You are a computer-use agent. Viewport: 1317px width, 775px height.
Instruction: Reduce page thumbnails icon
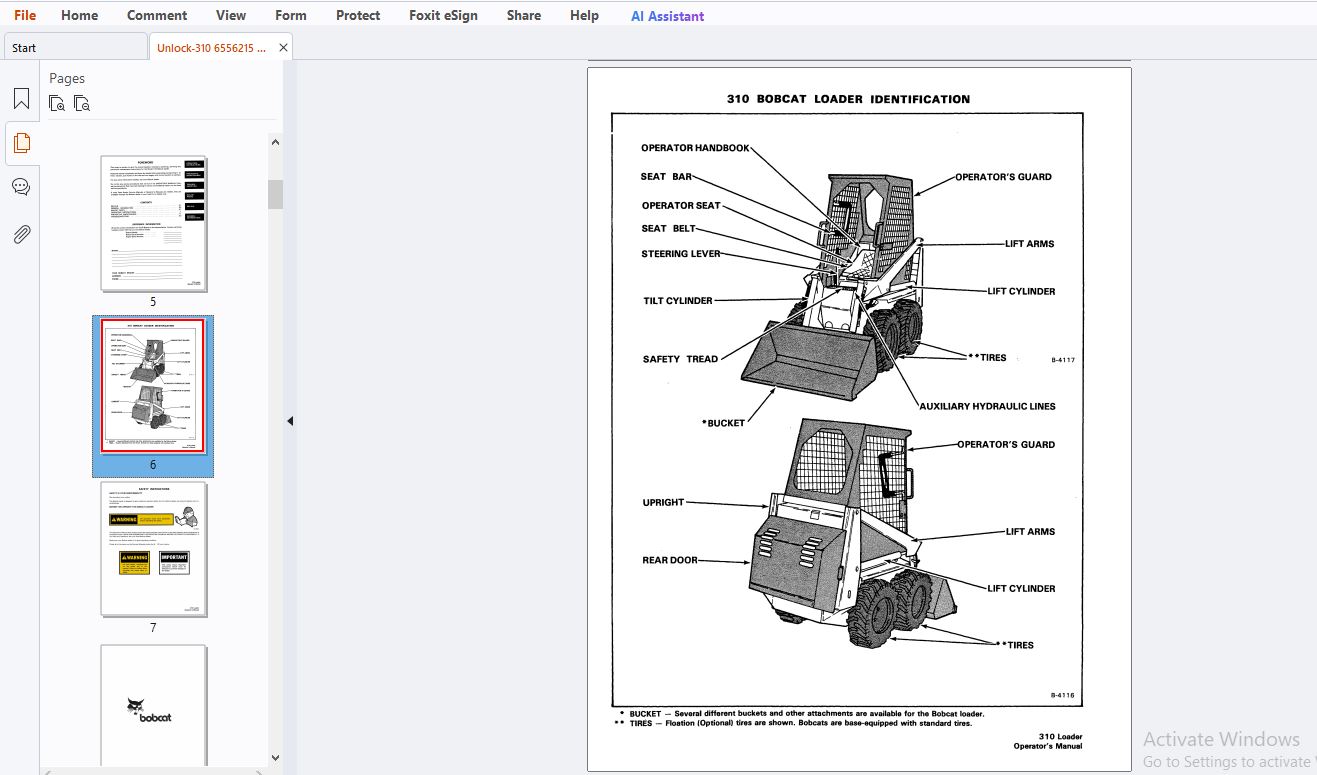point(82,103)
